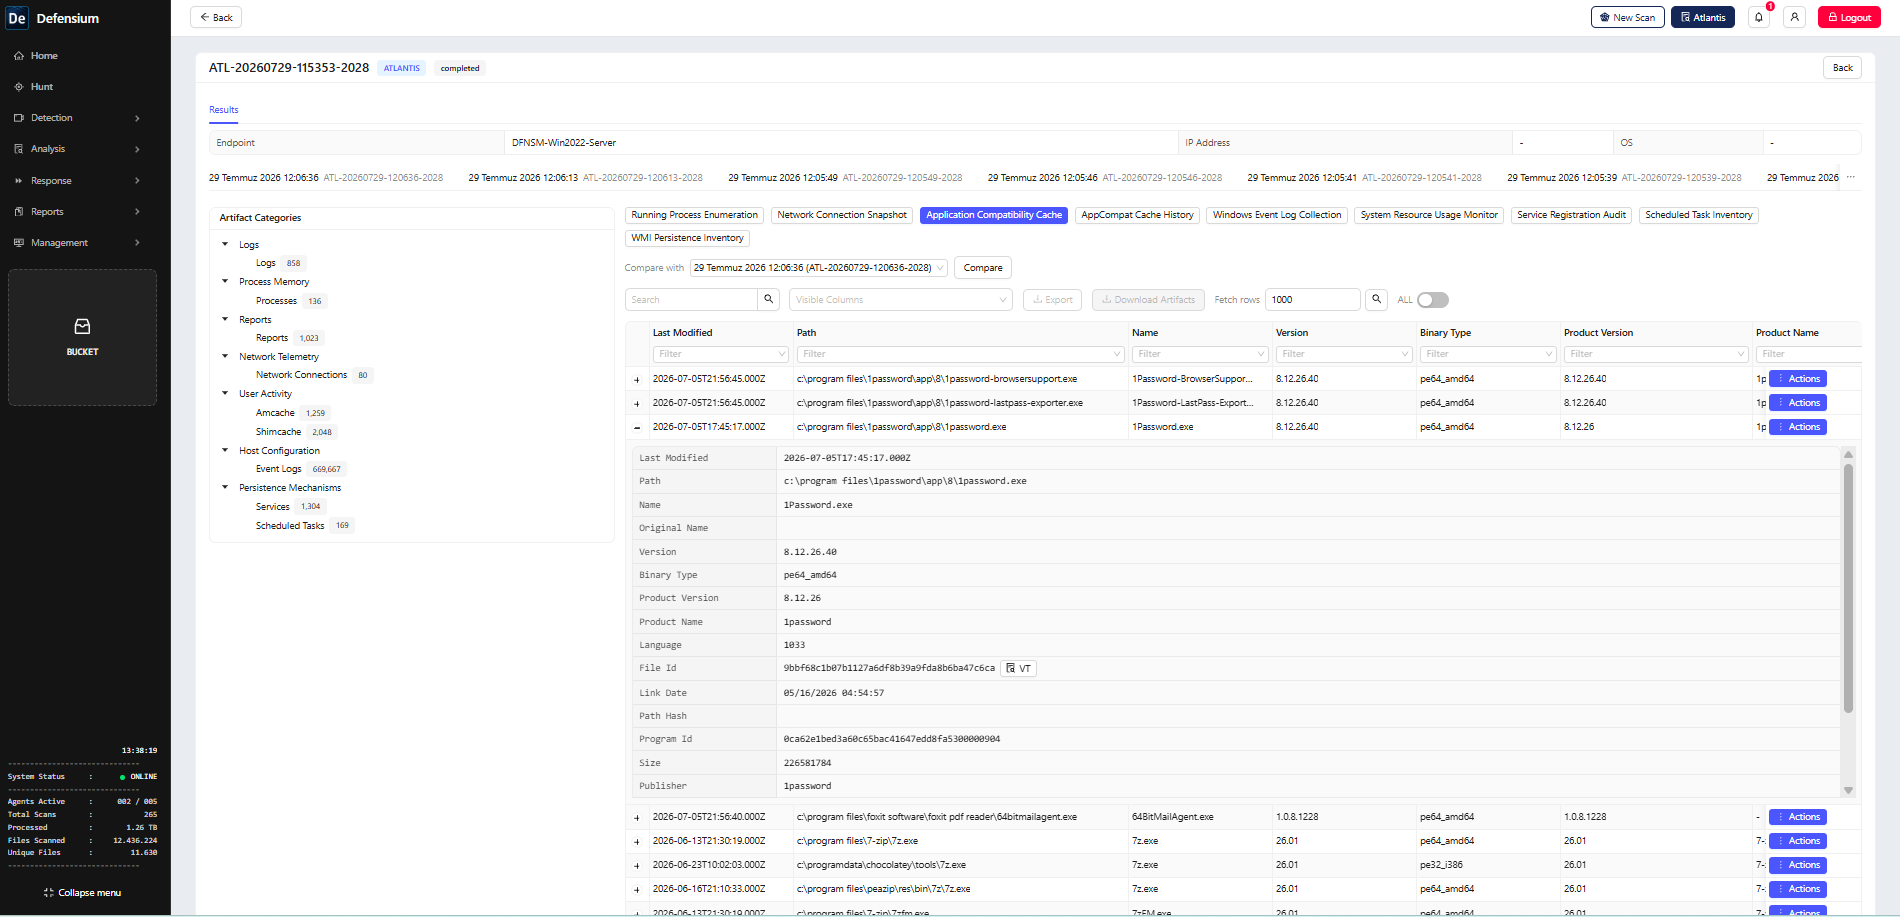
Task: Select Shimcache under User Activity
Action: point(278,432)
